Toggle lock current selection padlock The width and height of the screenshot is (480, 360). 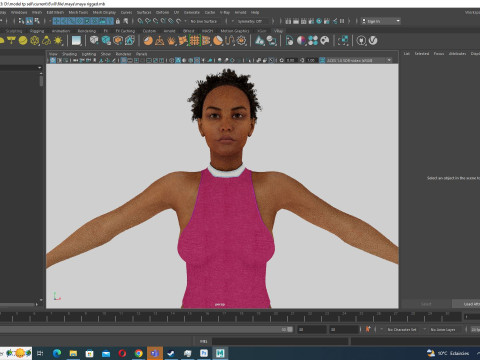(x=118, y=21)
